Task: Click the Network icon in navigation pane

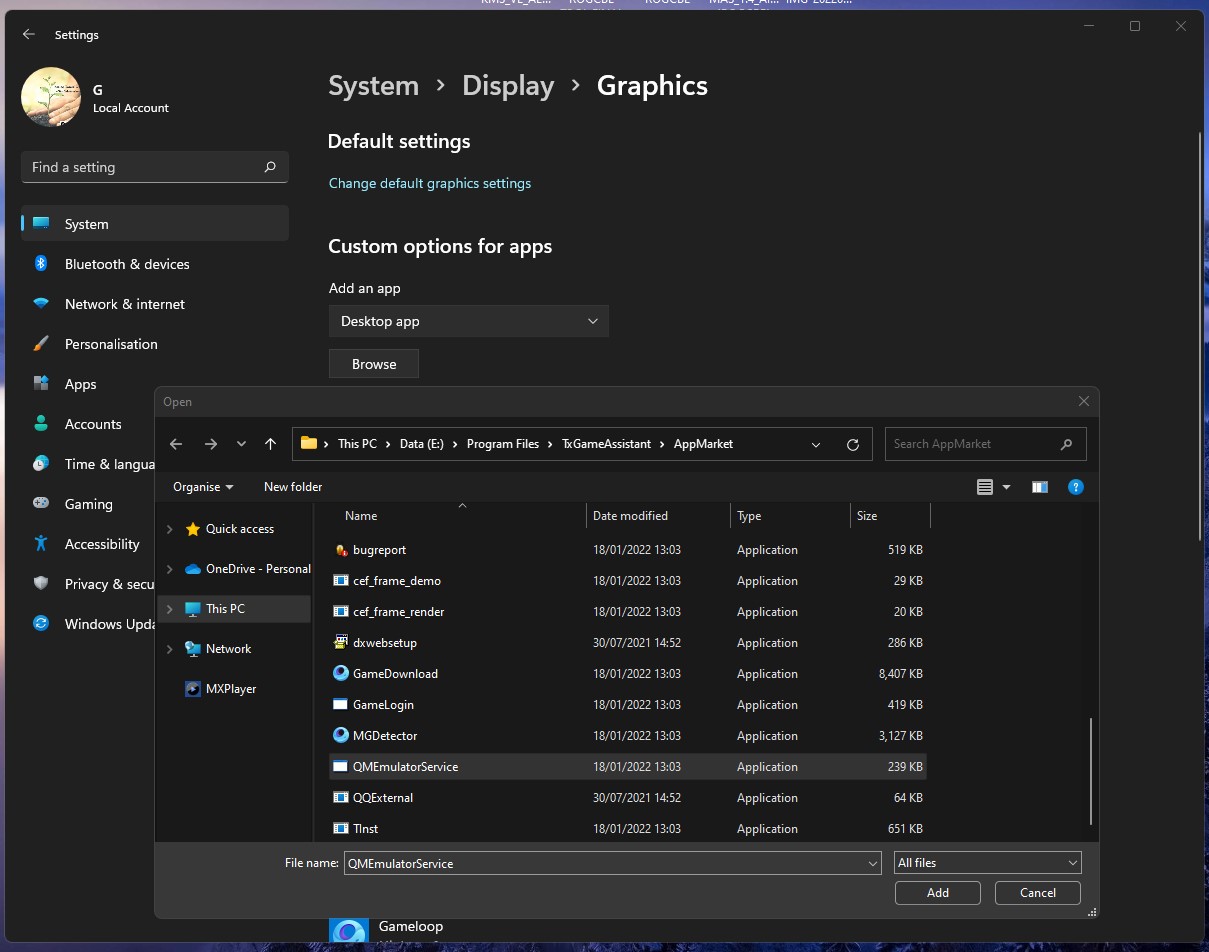Action: tap(193, 649)
